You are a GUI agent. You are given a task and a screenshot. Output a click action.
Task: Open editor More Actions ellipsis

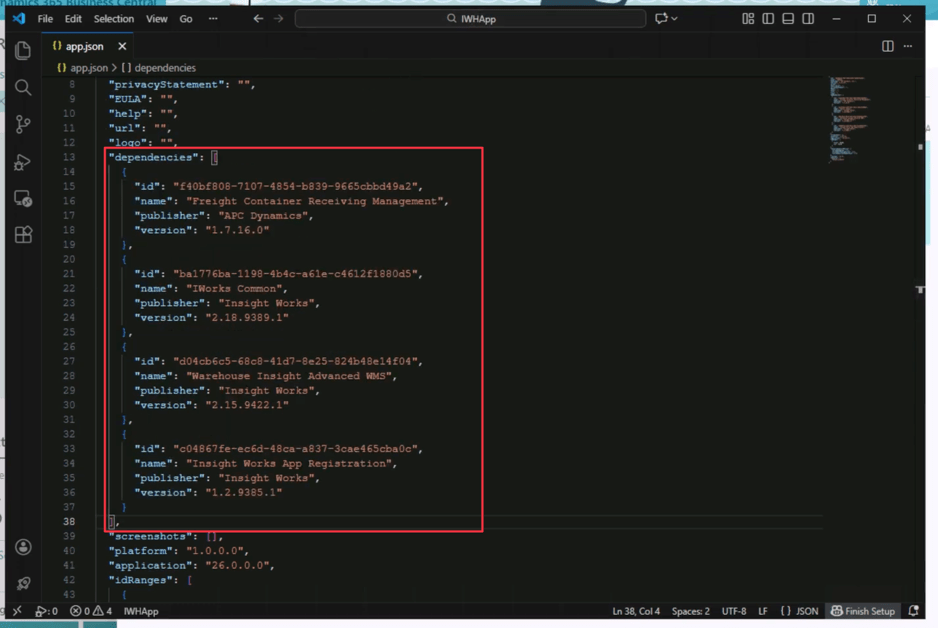tap(907, 46)
